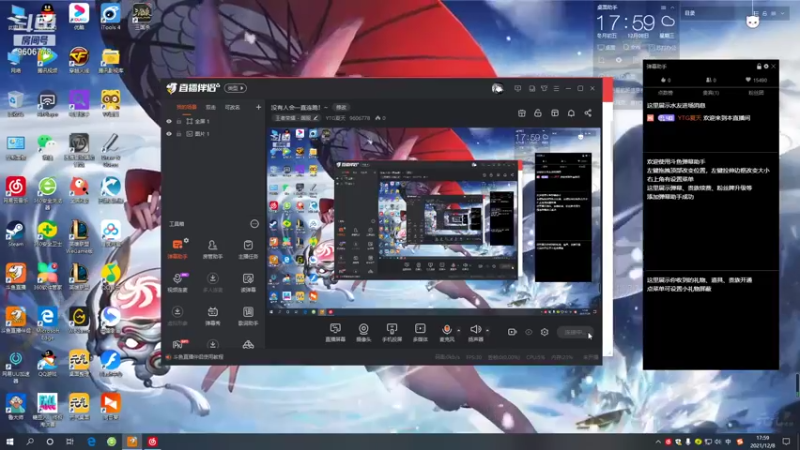Open the 斗鱼直播伴侣使用教程 tutorial link
The height and width of the screenshot is (450, 800).
tap(198, 357)
